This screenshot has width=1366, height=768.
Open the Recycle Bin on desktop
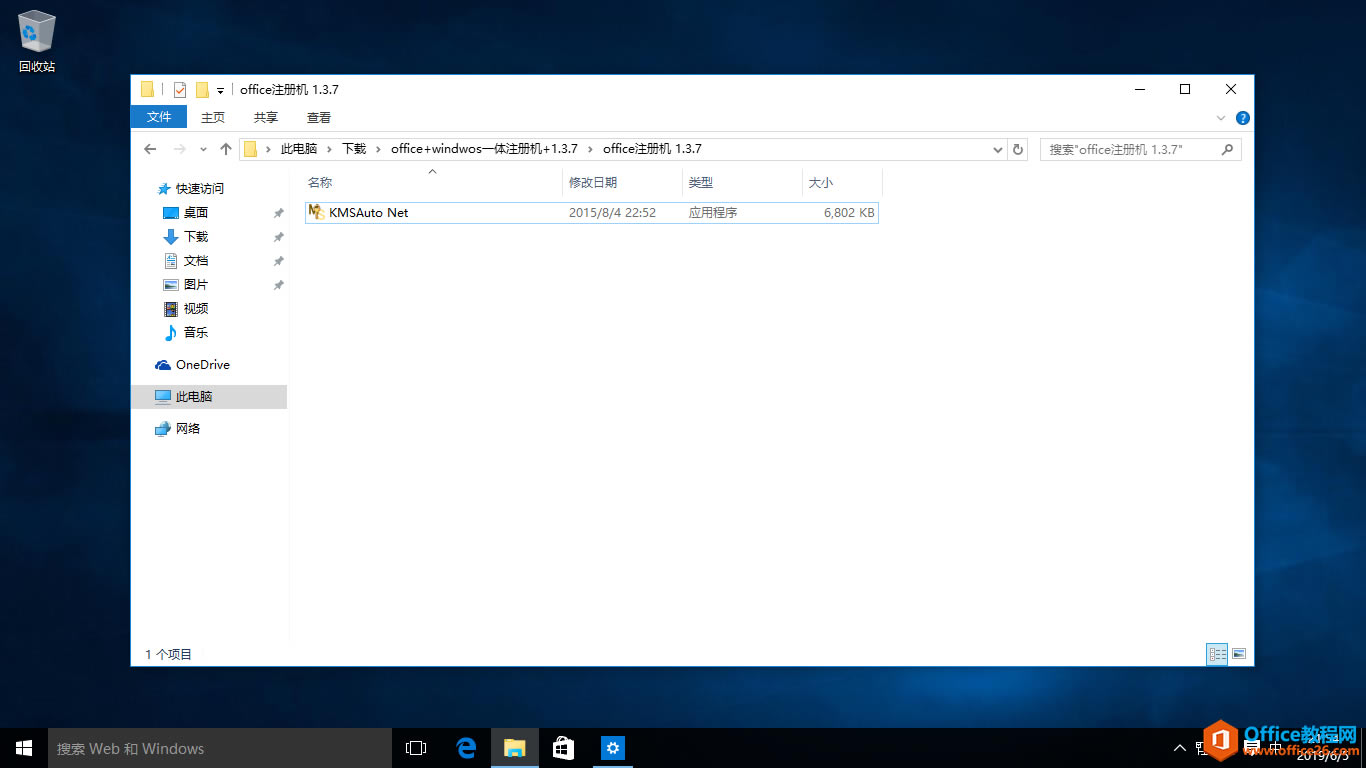pos(37,42)
